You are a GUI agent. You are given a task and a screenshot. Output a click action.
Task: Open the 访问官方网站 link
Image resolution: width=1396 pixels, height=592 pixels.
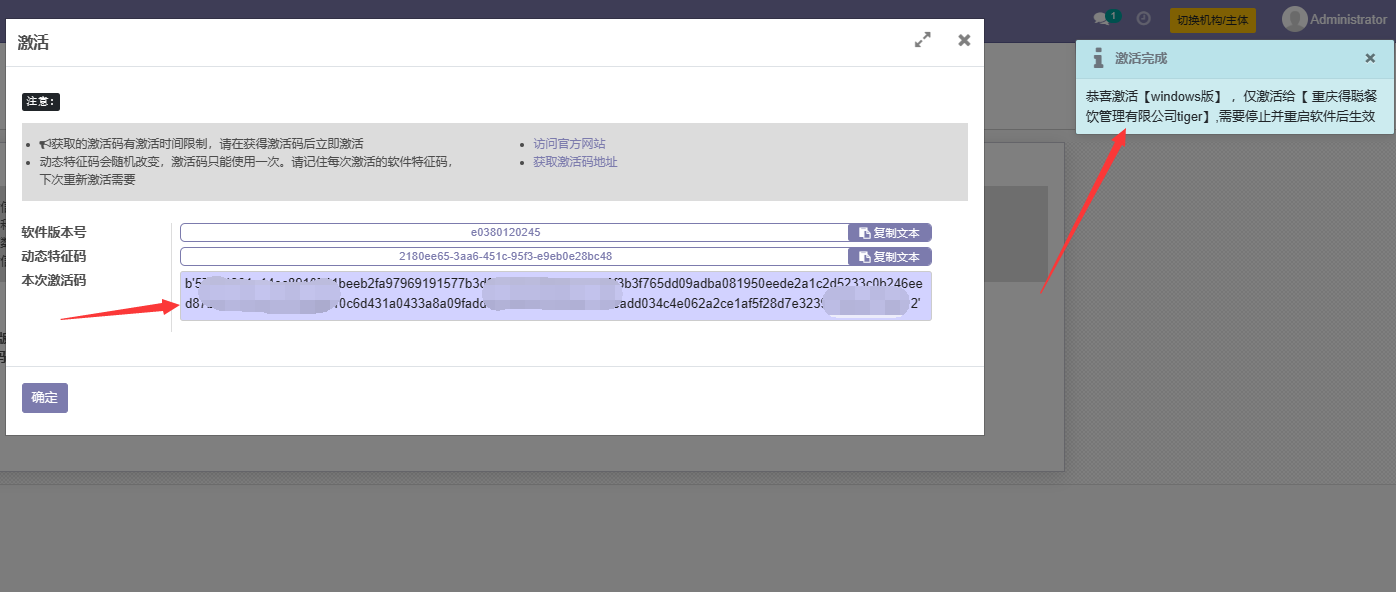coord(569,144)
